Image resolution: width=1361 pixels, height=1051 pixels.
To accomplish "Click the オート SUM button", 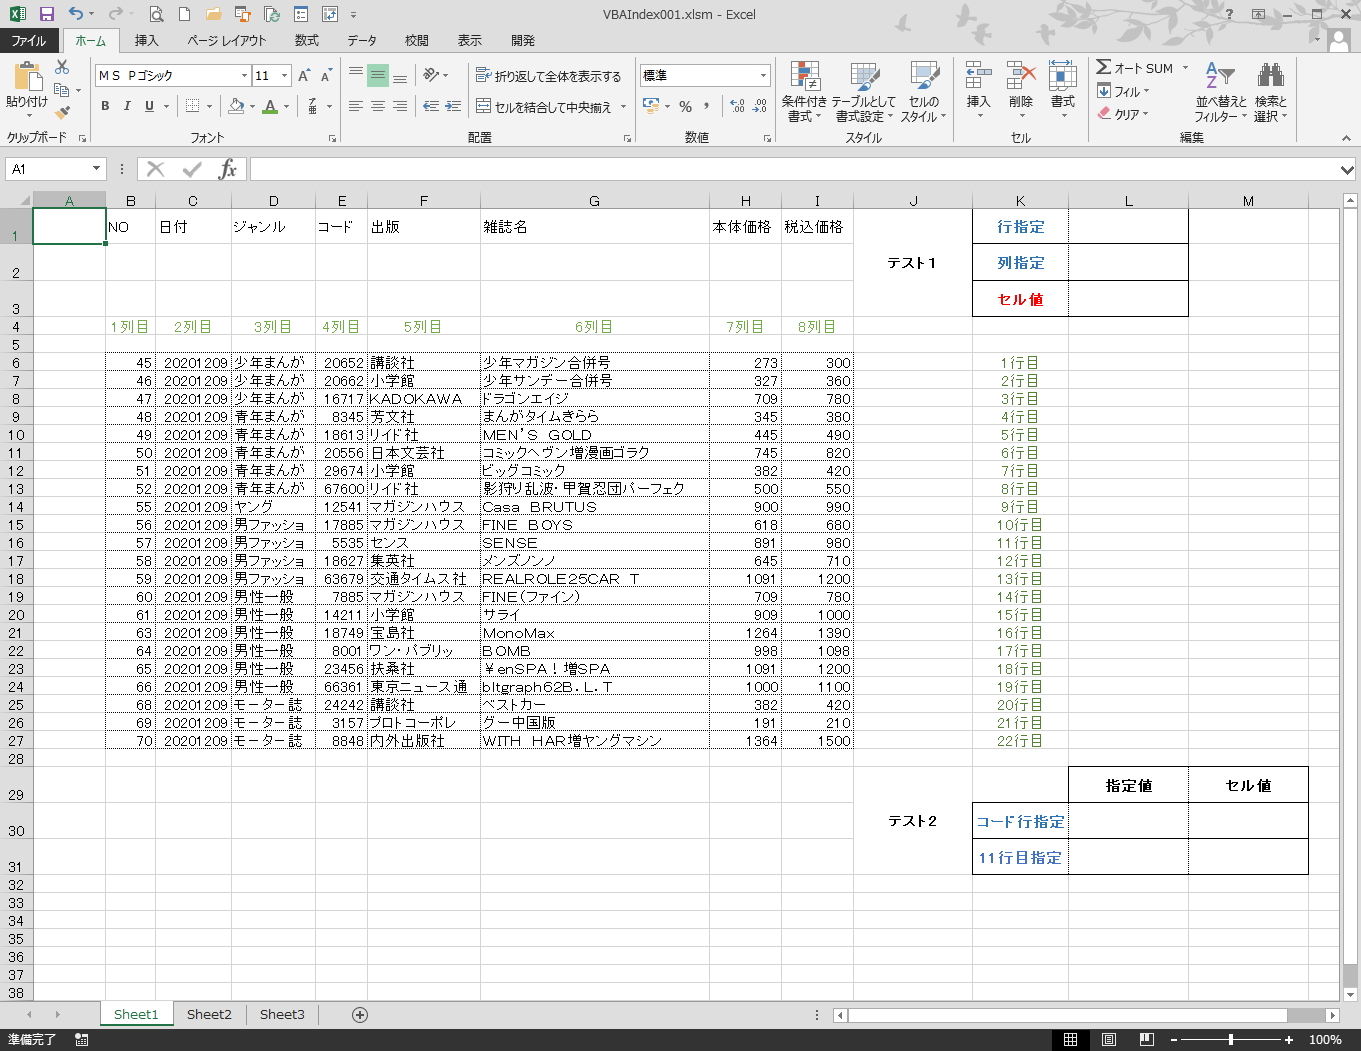I will click(1135, 68).
